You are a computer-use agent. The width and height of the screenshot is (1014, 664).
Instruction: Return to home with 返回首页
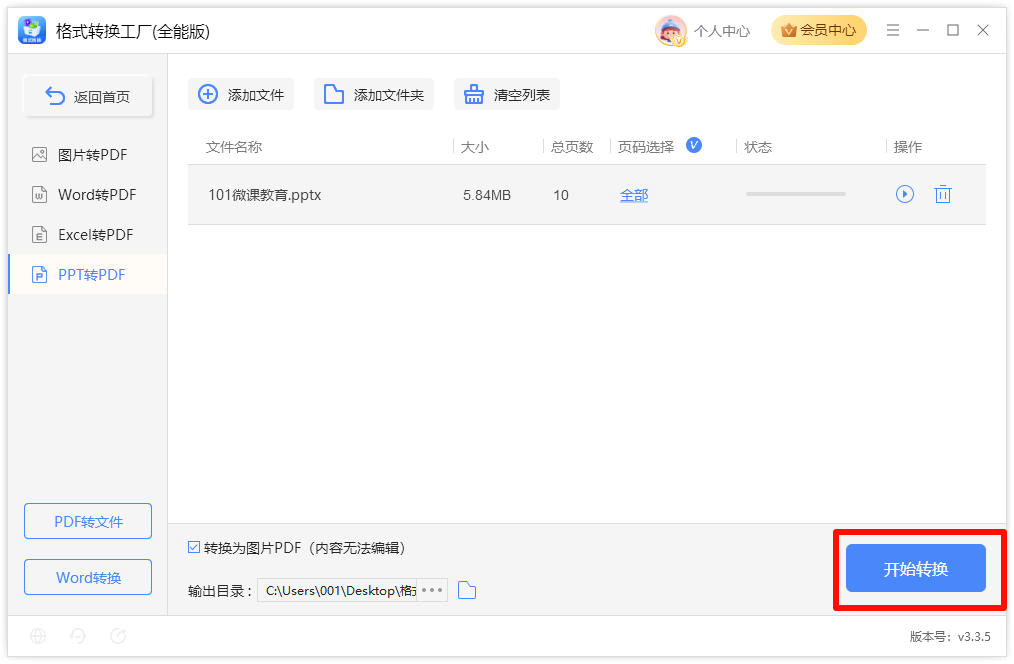pos(88,96)
